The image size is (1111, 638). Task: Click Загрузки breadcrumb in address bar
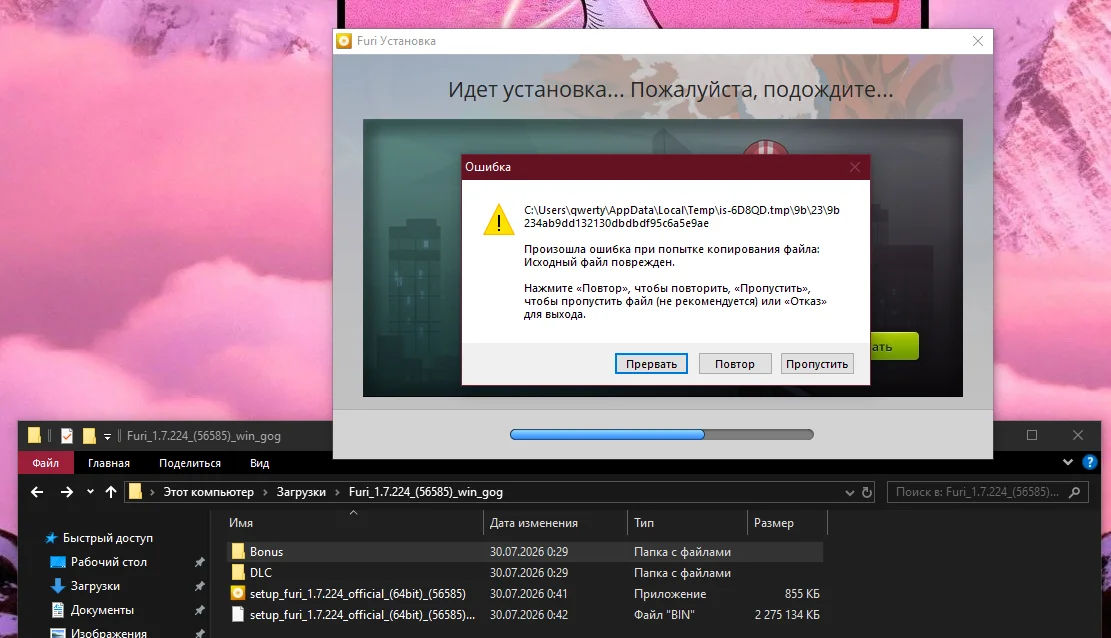coord(301,492)
